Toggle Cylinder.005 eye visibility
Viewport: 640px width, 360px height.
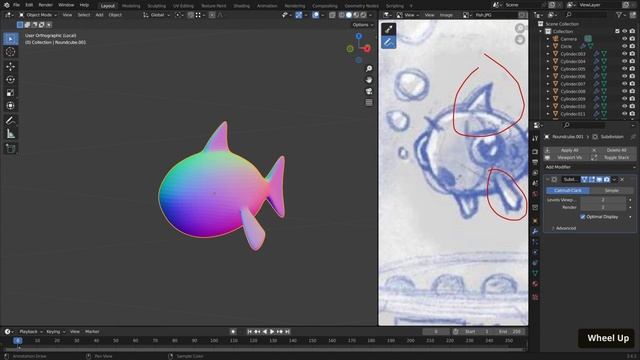pos(624,69)
